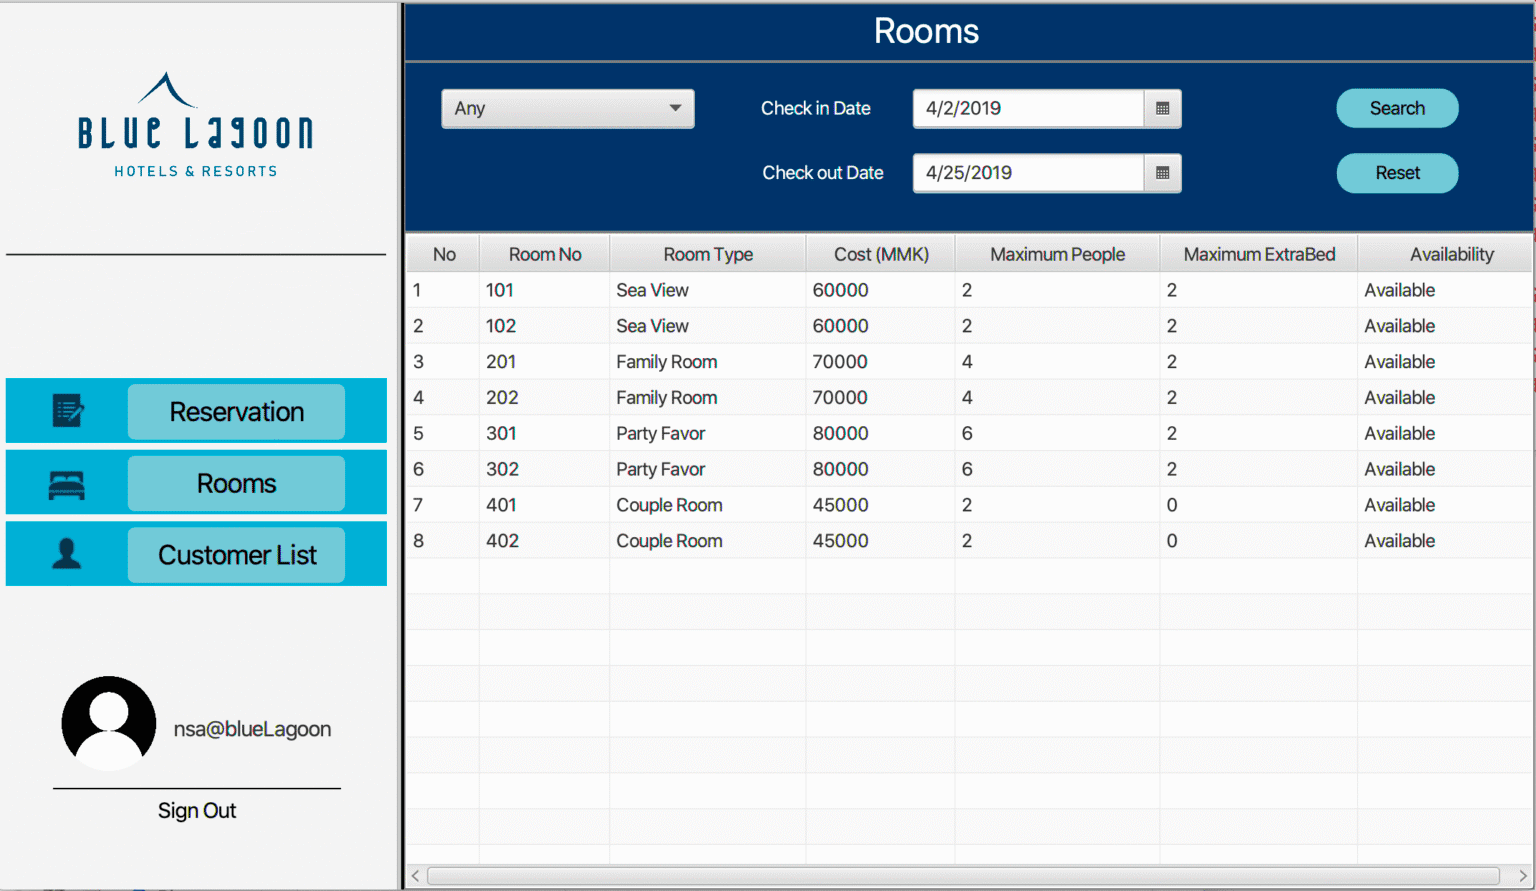Click Sign Out below the profile
The image size is (1536, 891).
[x=196, y=810]
